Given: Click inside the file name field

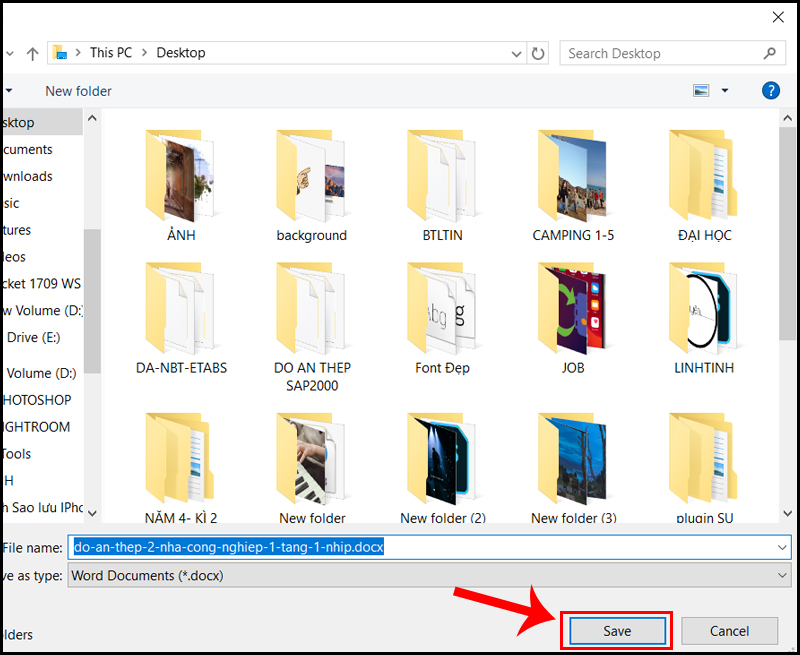Looking at the screenshot, I should [x=300, y=546].
